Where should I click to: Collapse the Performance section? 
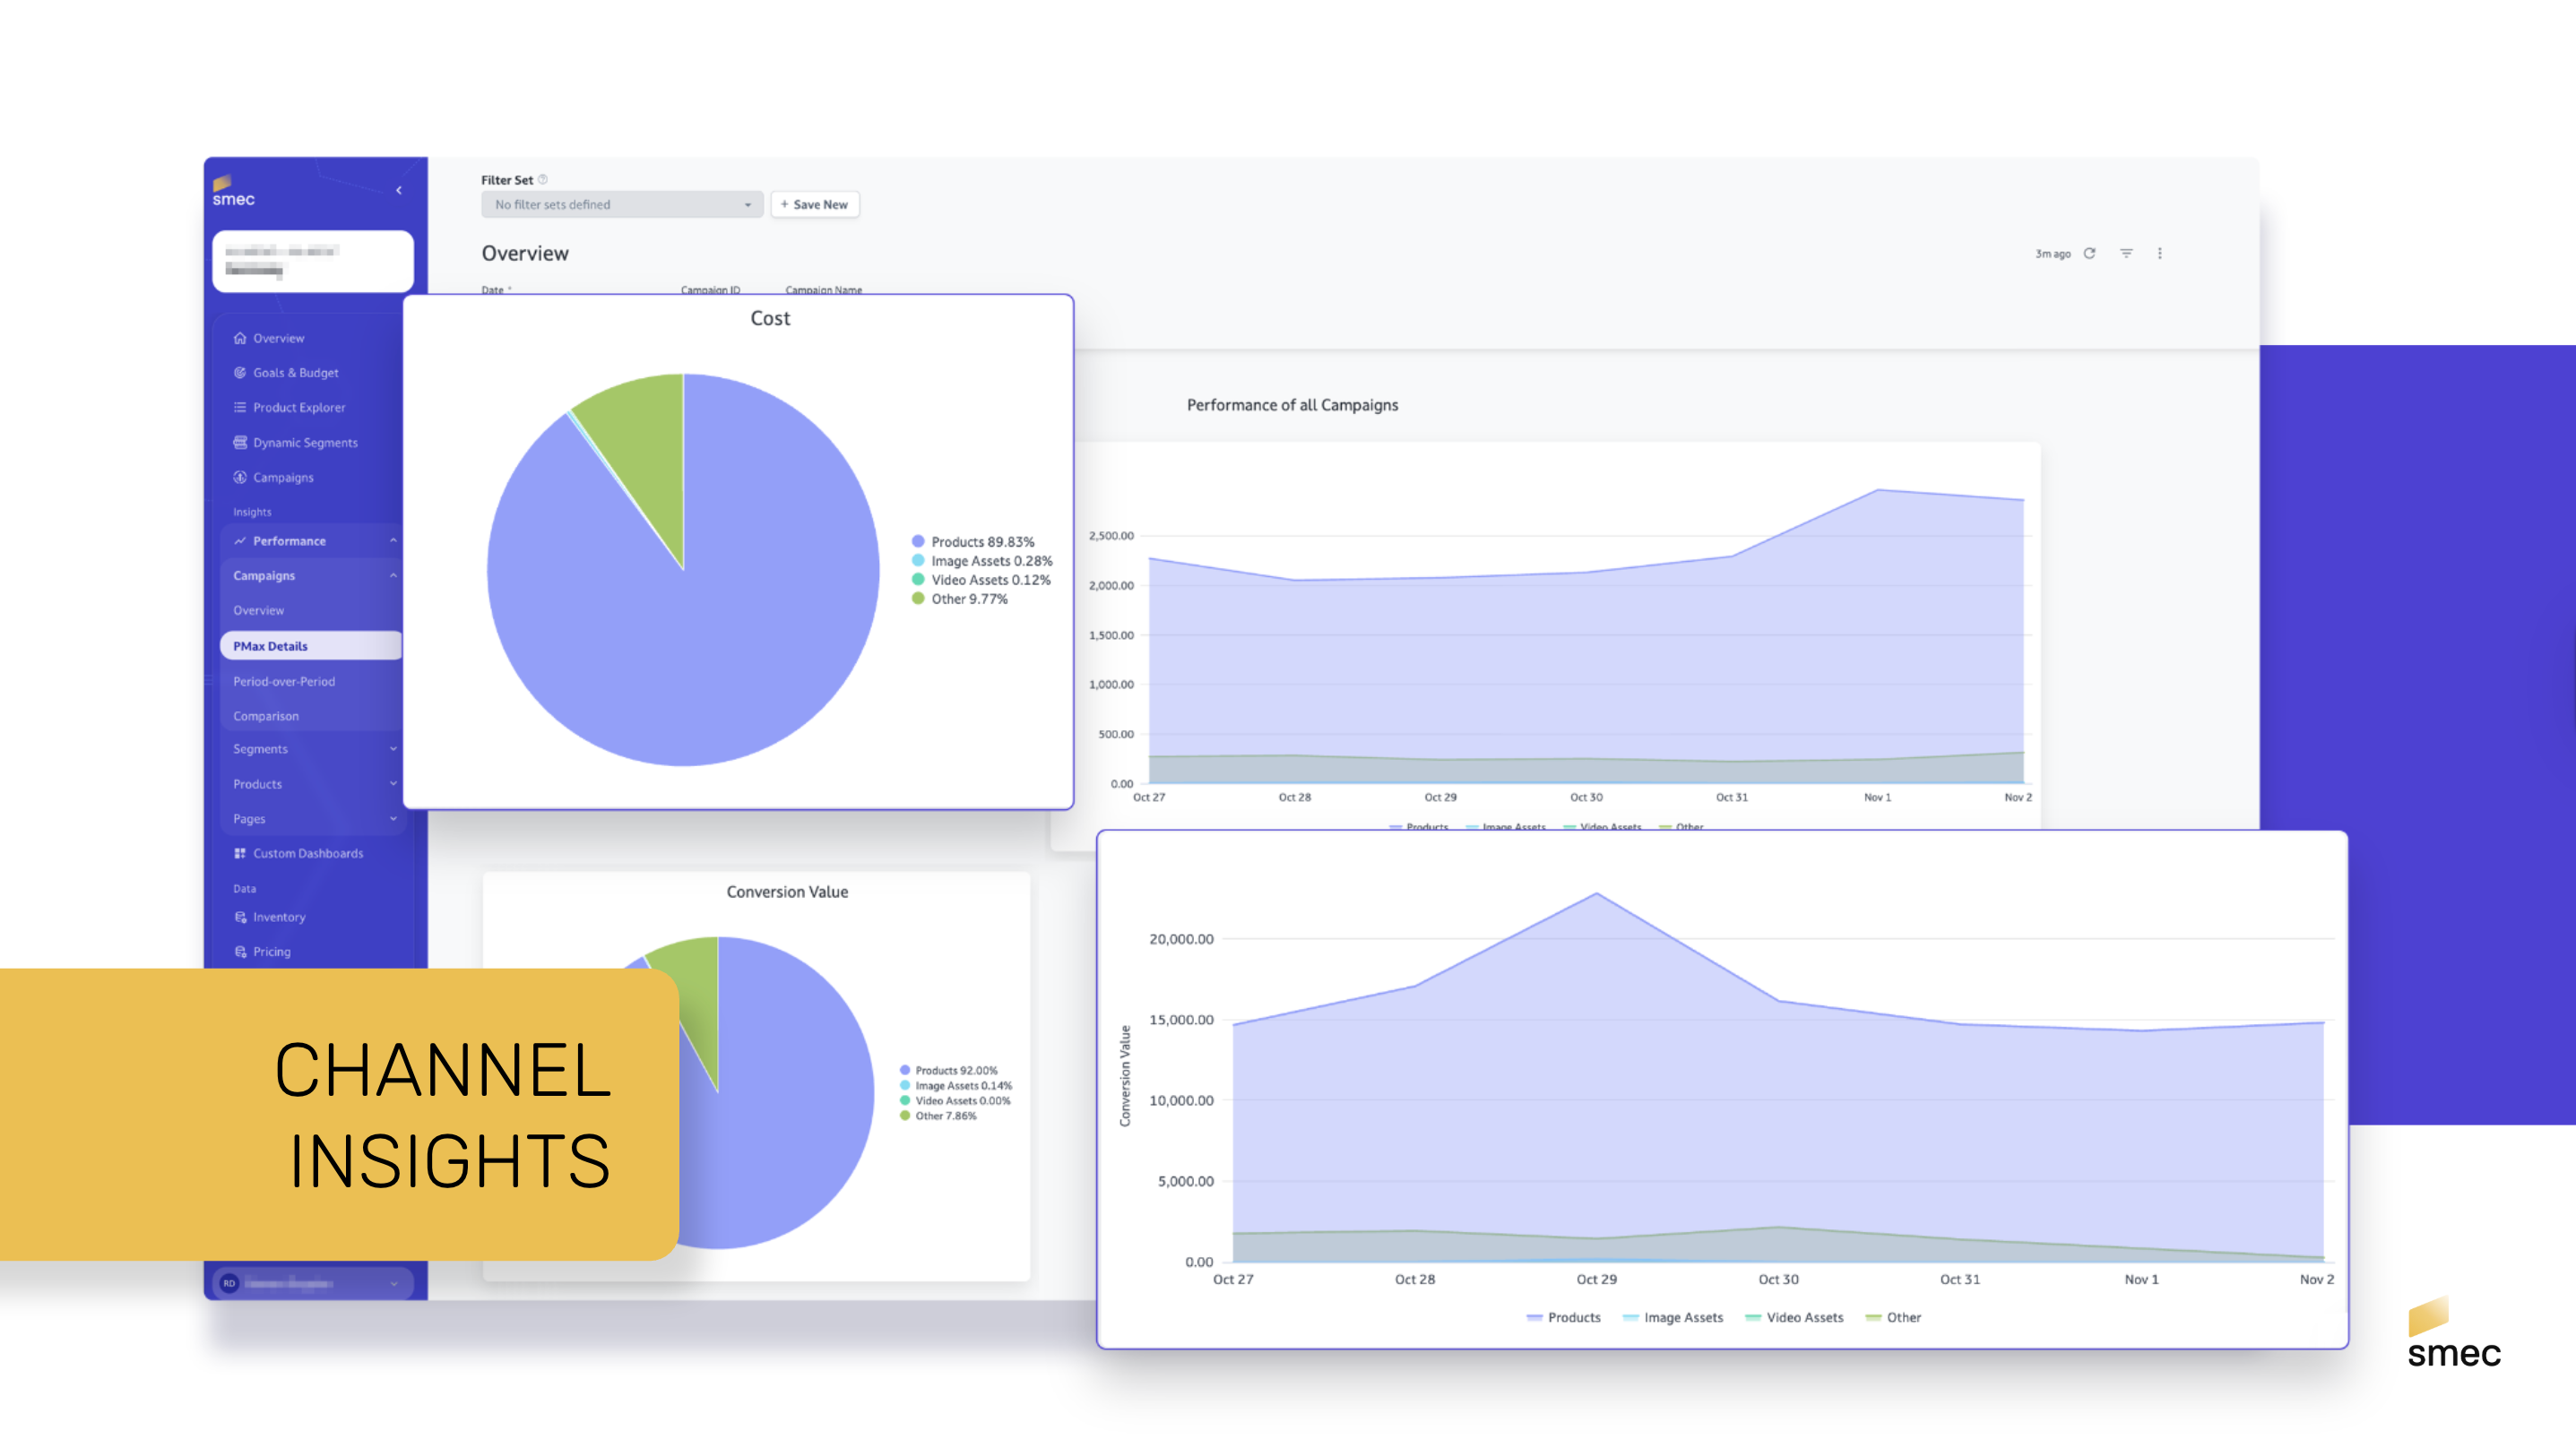393,541
